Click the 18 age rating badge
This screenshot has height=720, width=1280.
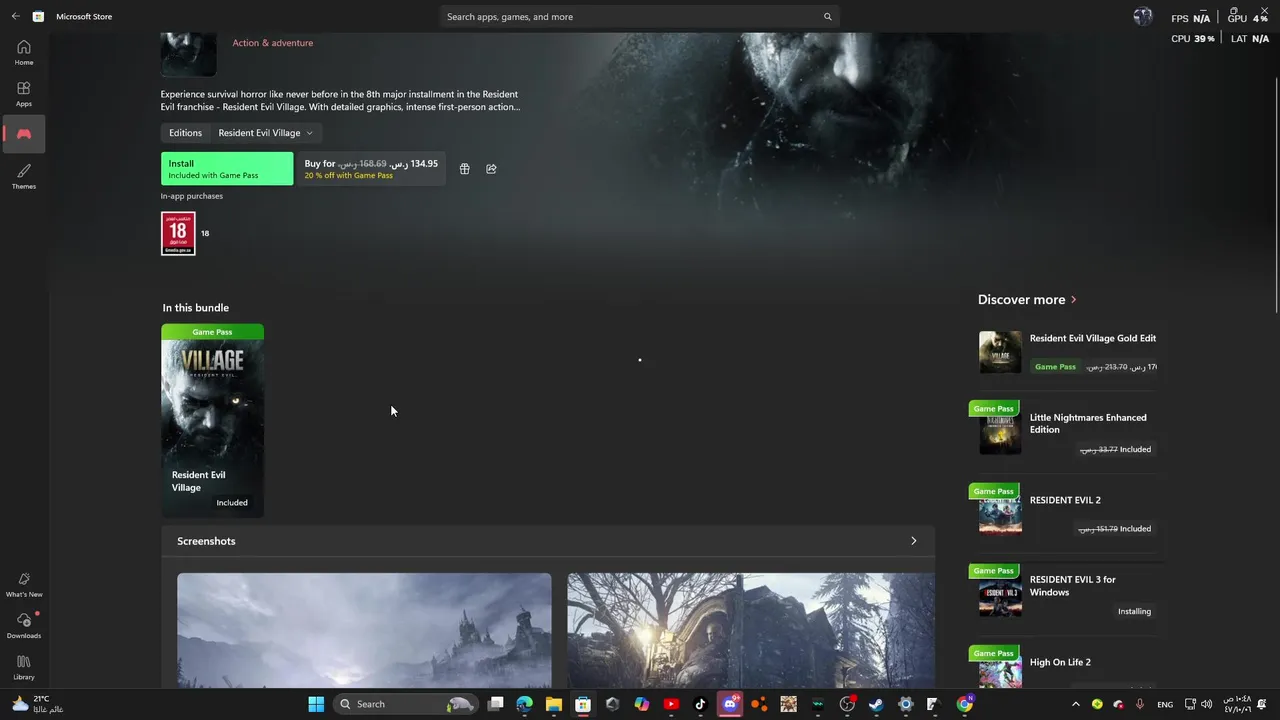(178, 233)
